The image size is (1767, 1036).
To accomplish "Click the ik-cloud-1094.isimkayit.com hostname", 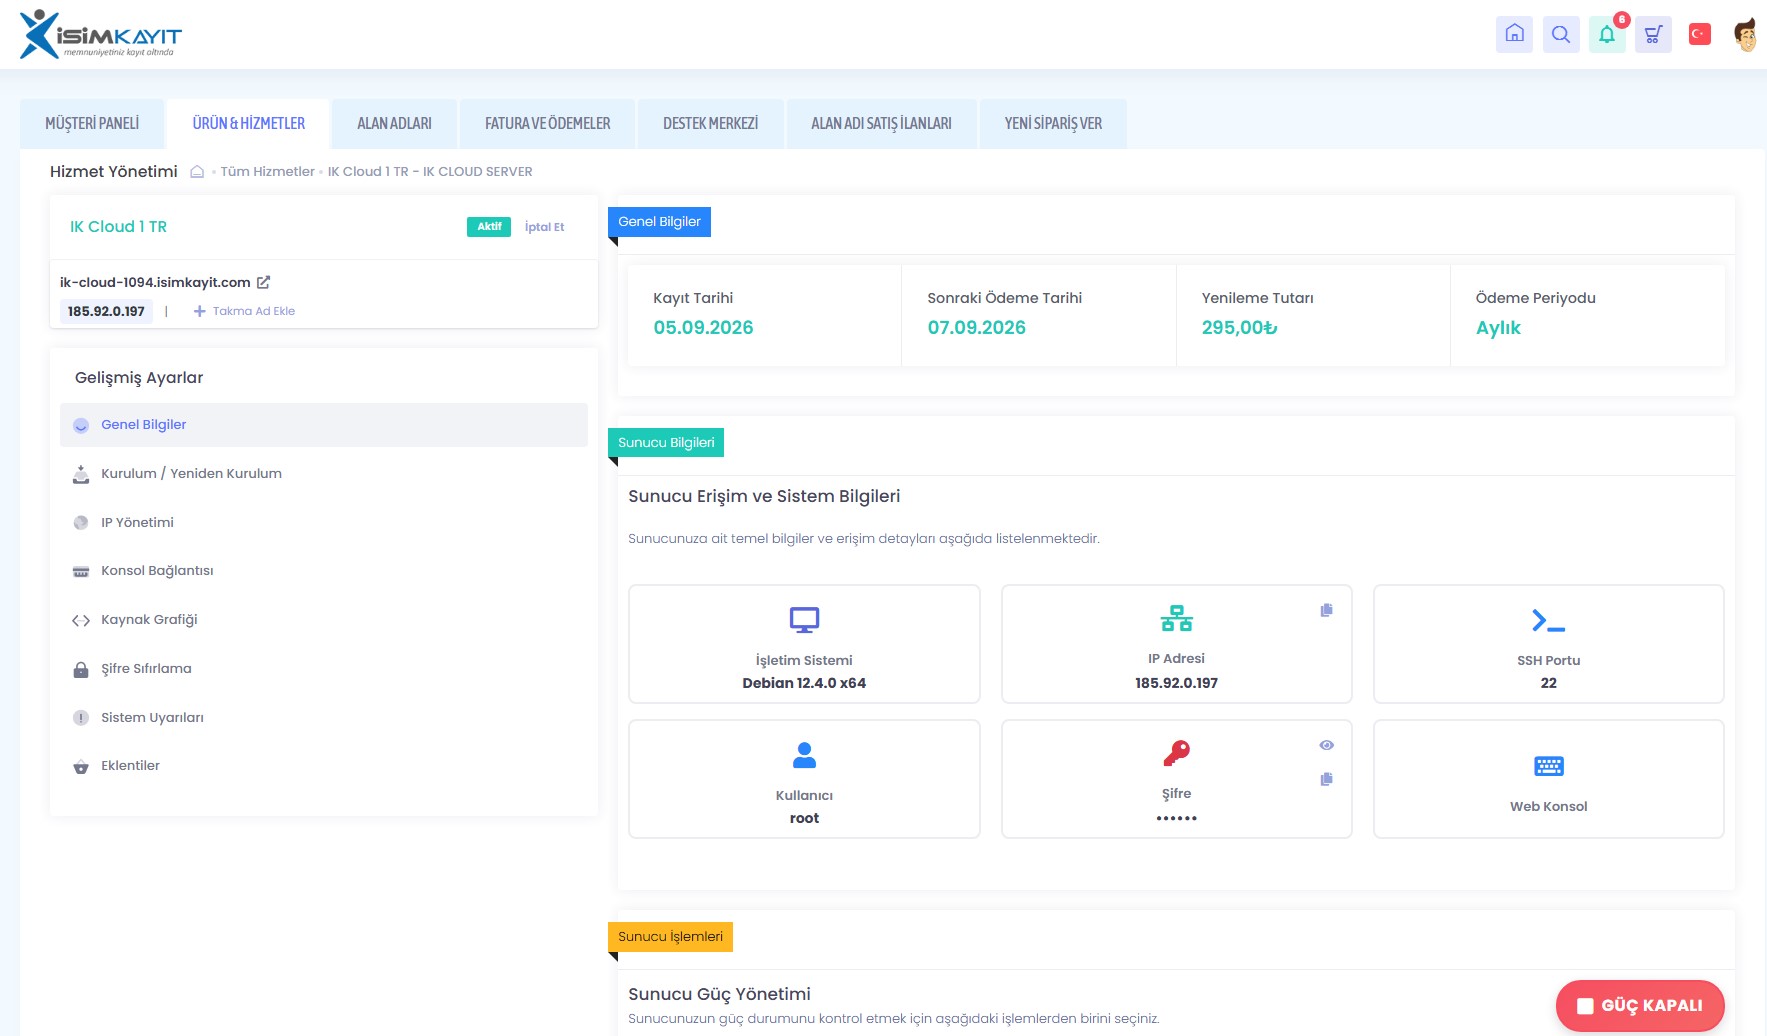I will pos(155,282).
